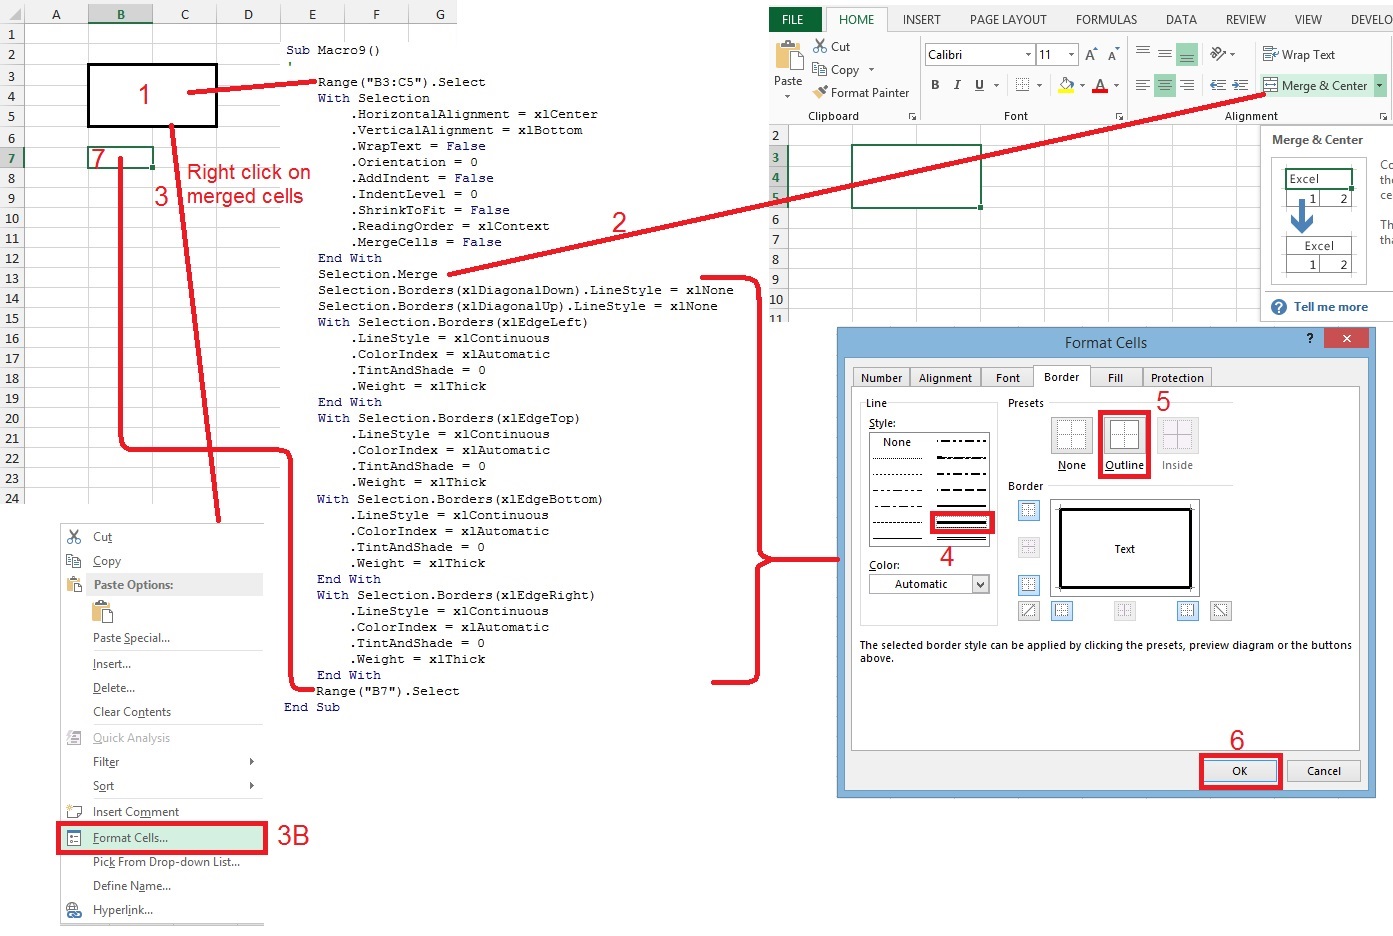1393x936 pixels.
Task: Click the Cut scissors in ribbon
Action: [820, 46]
